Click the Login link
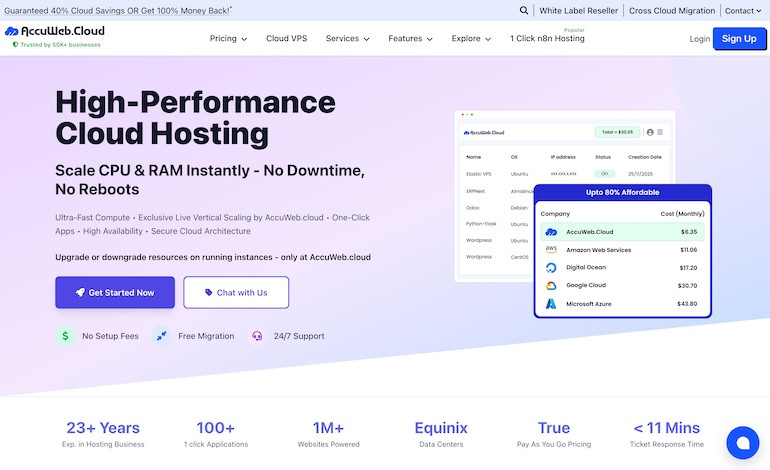 coord(699,39)
